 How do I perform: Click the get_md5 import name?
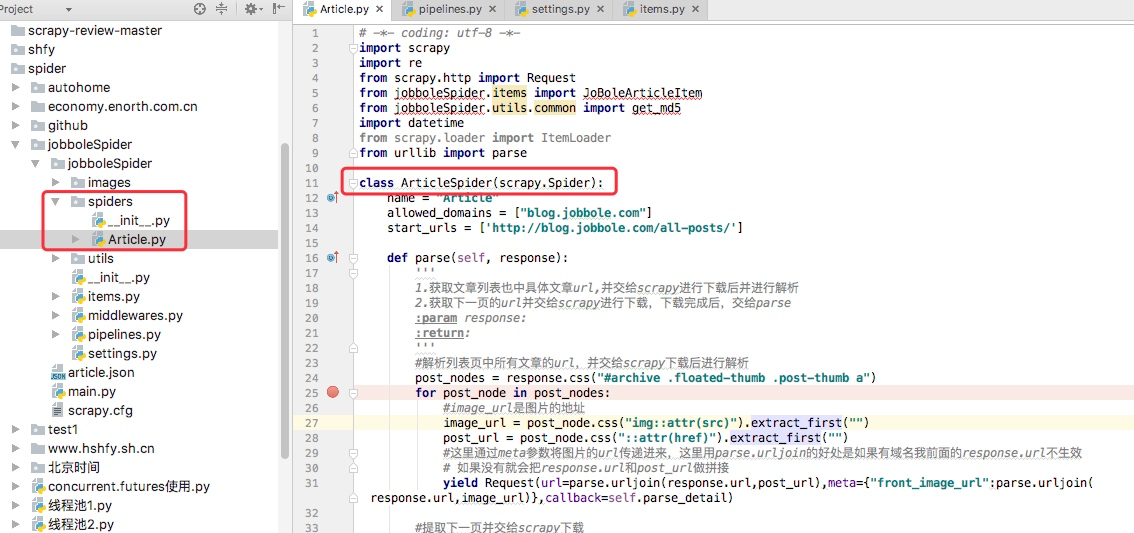tap(657, 108)
